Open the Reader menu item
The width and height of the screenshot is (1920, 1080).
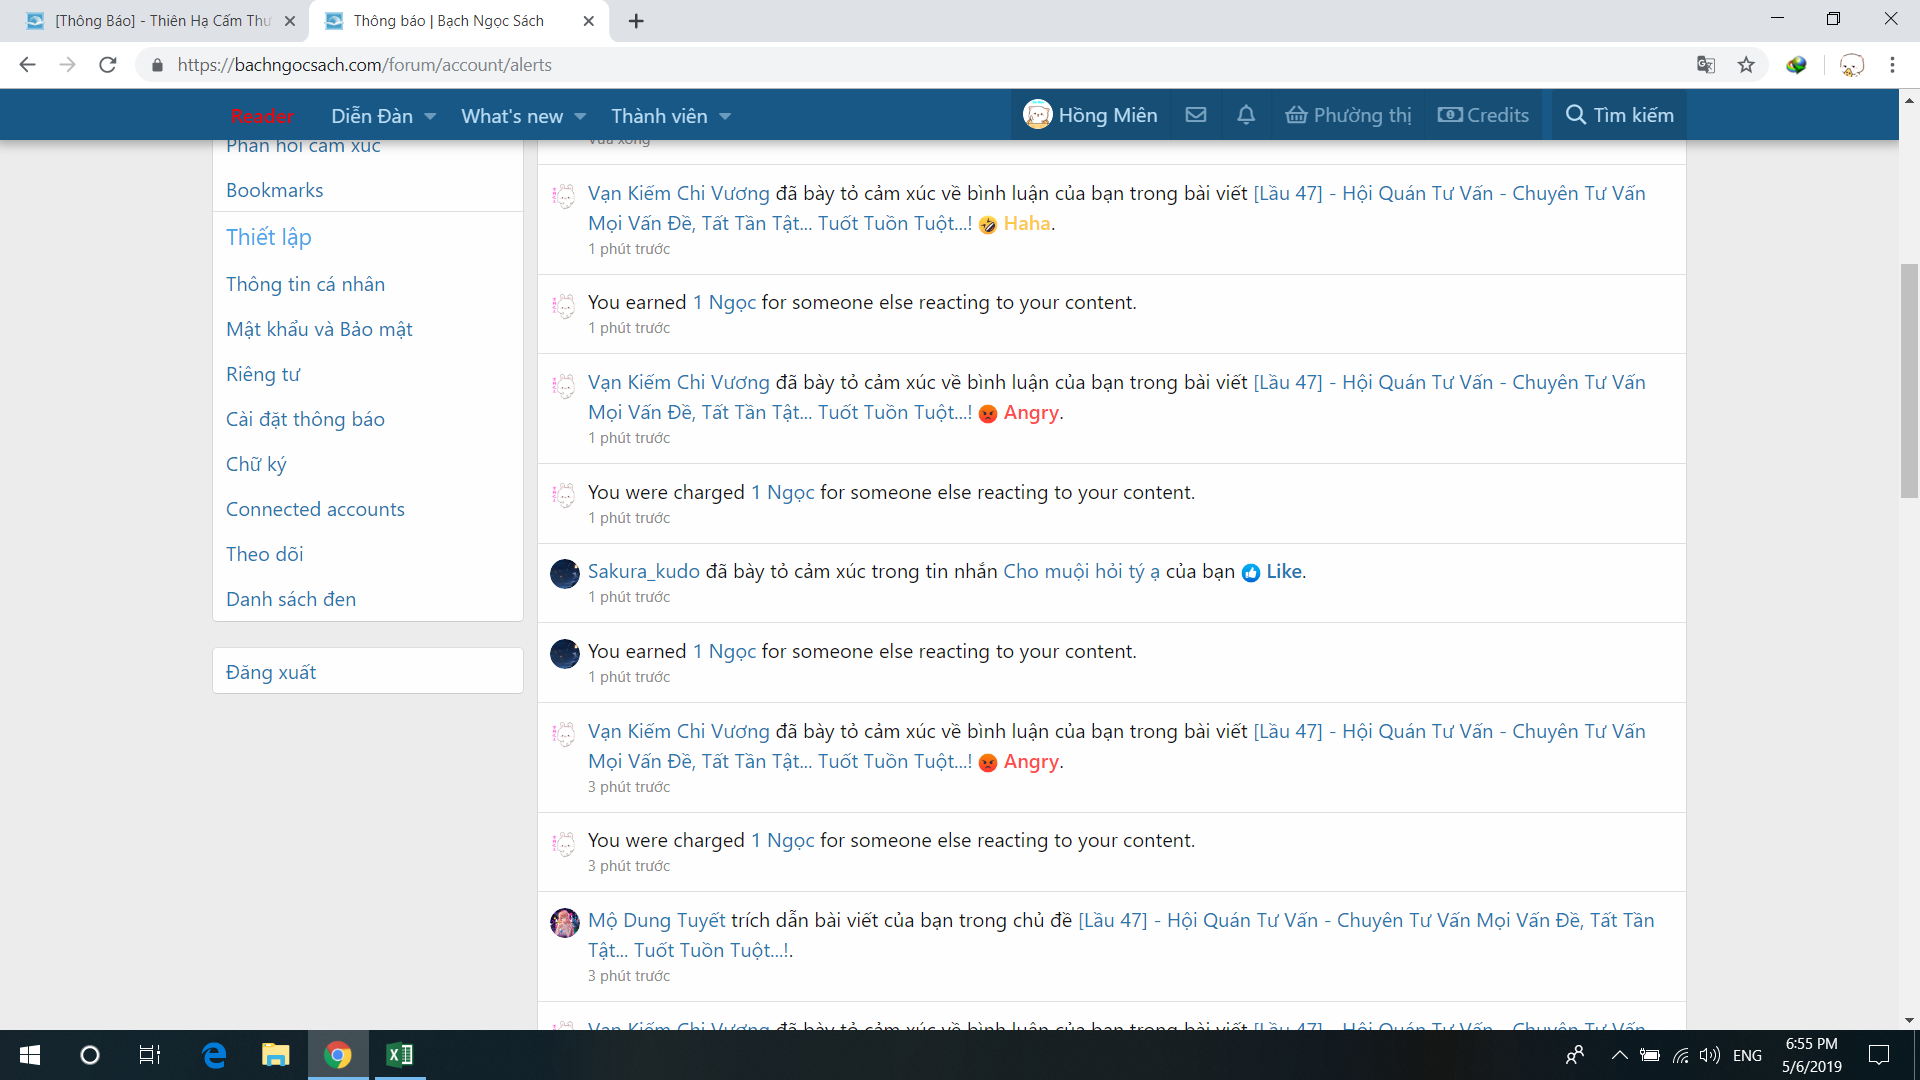click(262, 116)
